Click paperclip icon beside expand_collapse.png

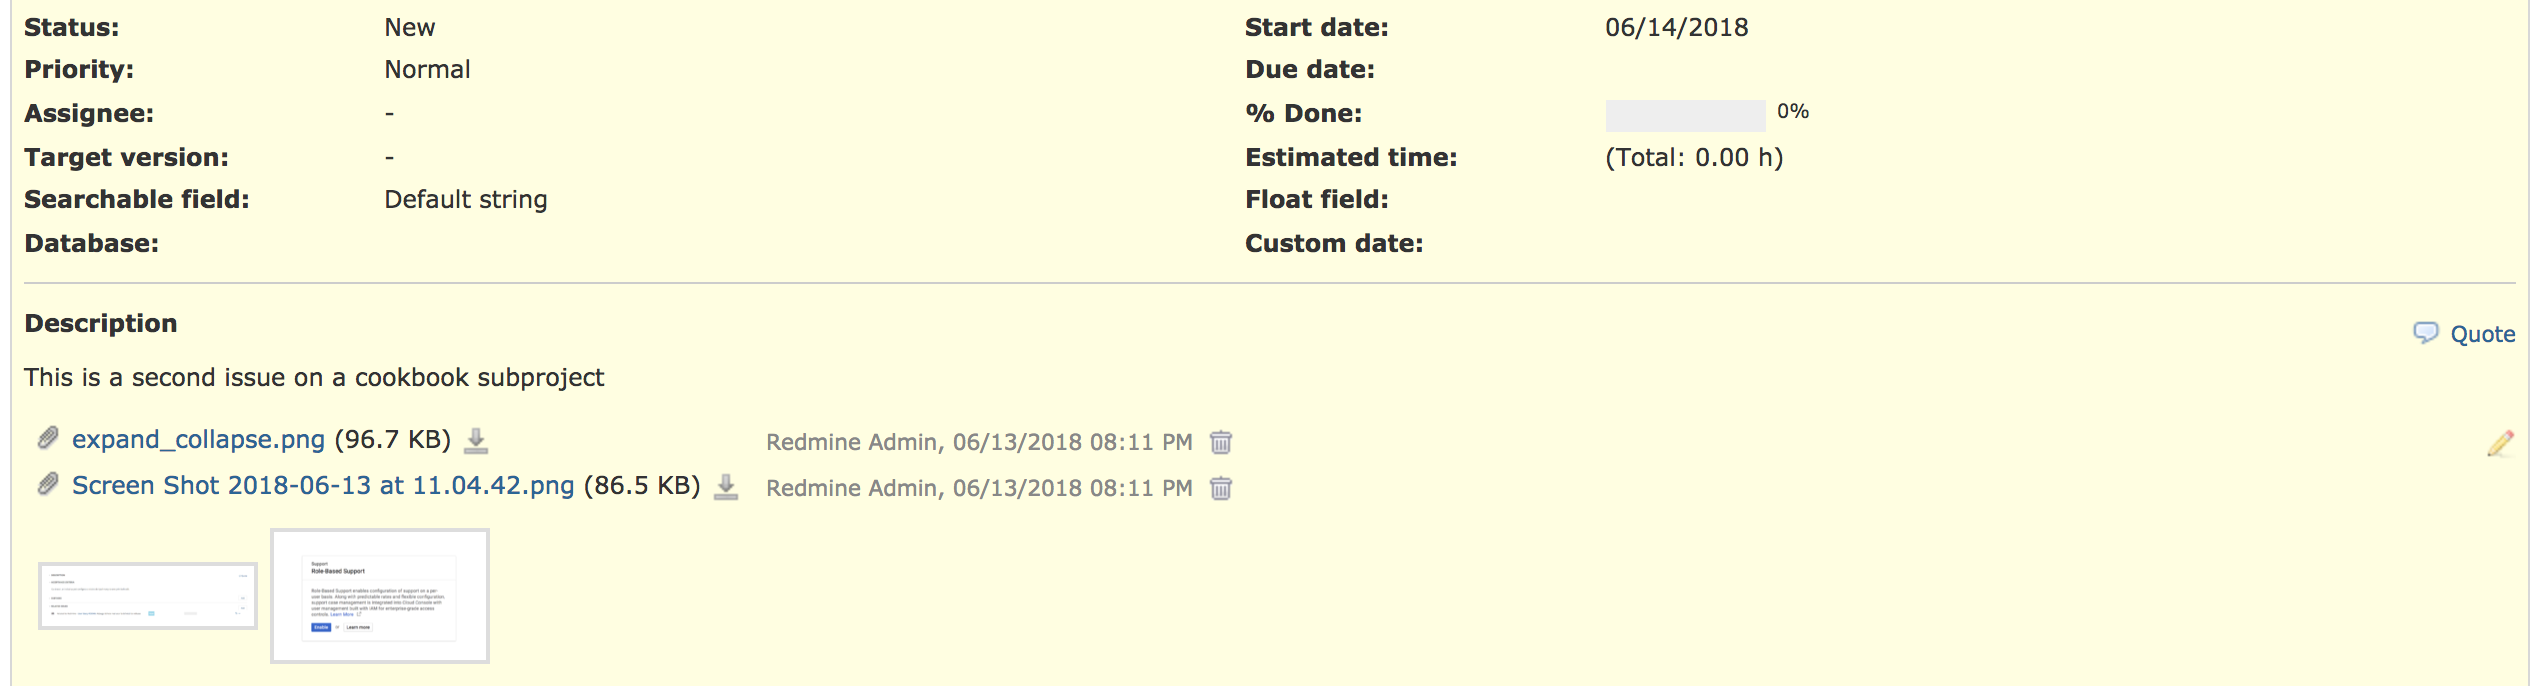click(x=47, y=438)
